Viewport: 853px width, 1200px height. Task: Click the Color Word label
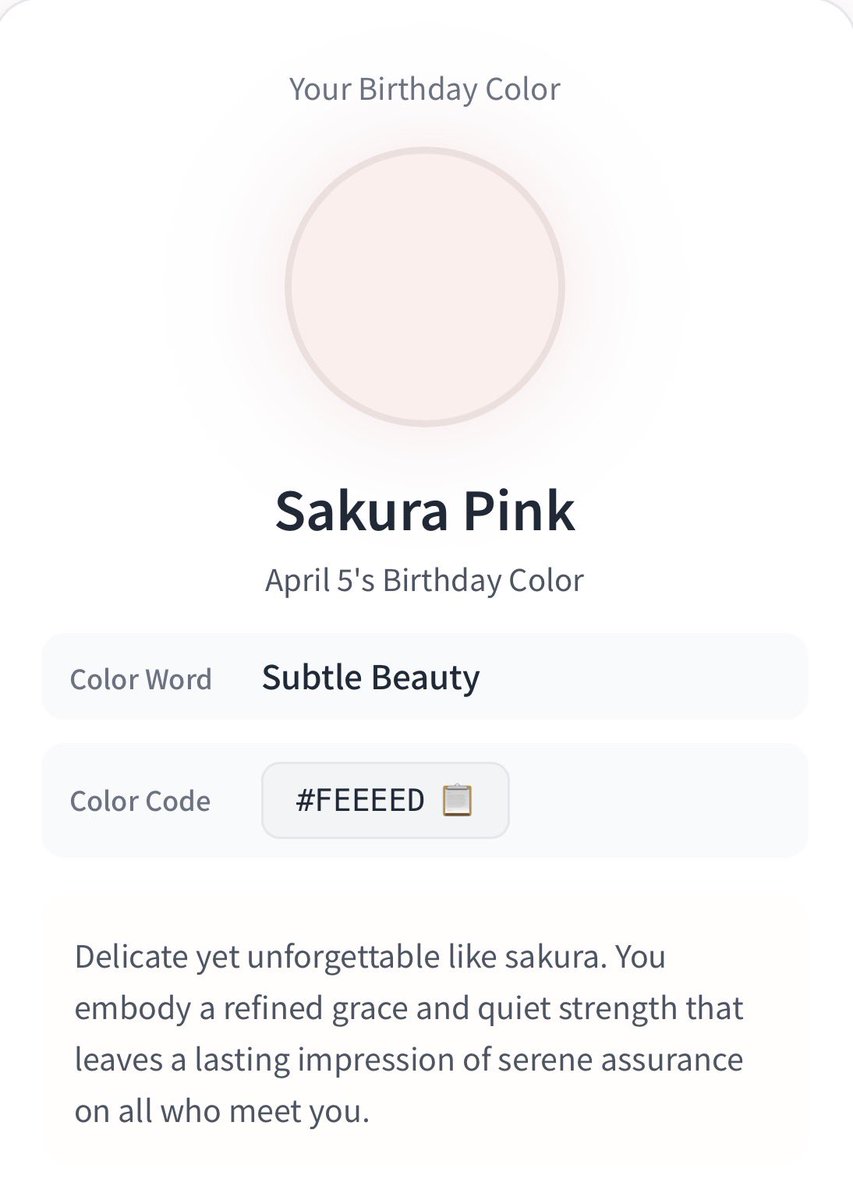[141, 679]
